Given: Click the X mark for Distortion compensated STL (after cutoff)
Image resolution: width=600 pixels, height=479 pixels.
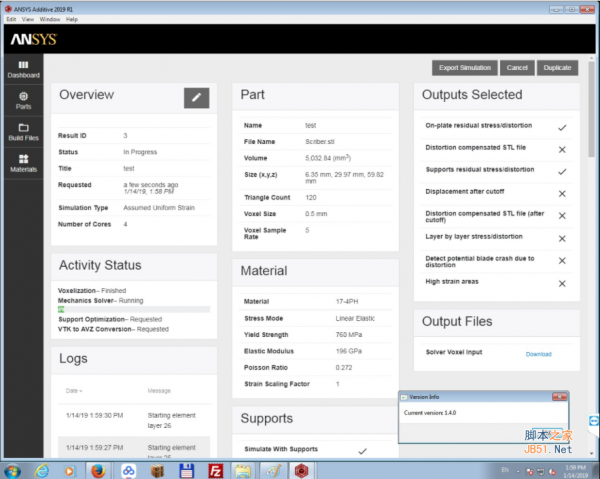Looking at the screenshot, I should (562, 216).
